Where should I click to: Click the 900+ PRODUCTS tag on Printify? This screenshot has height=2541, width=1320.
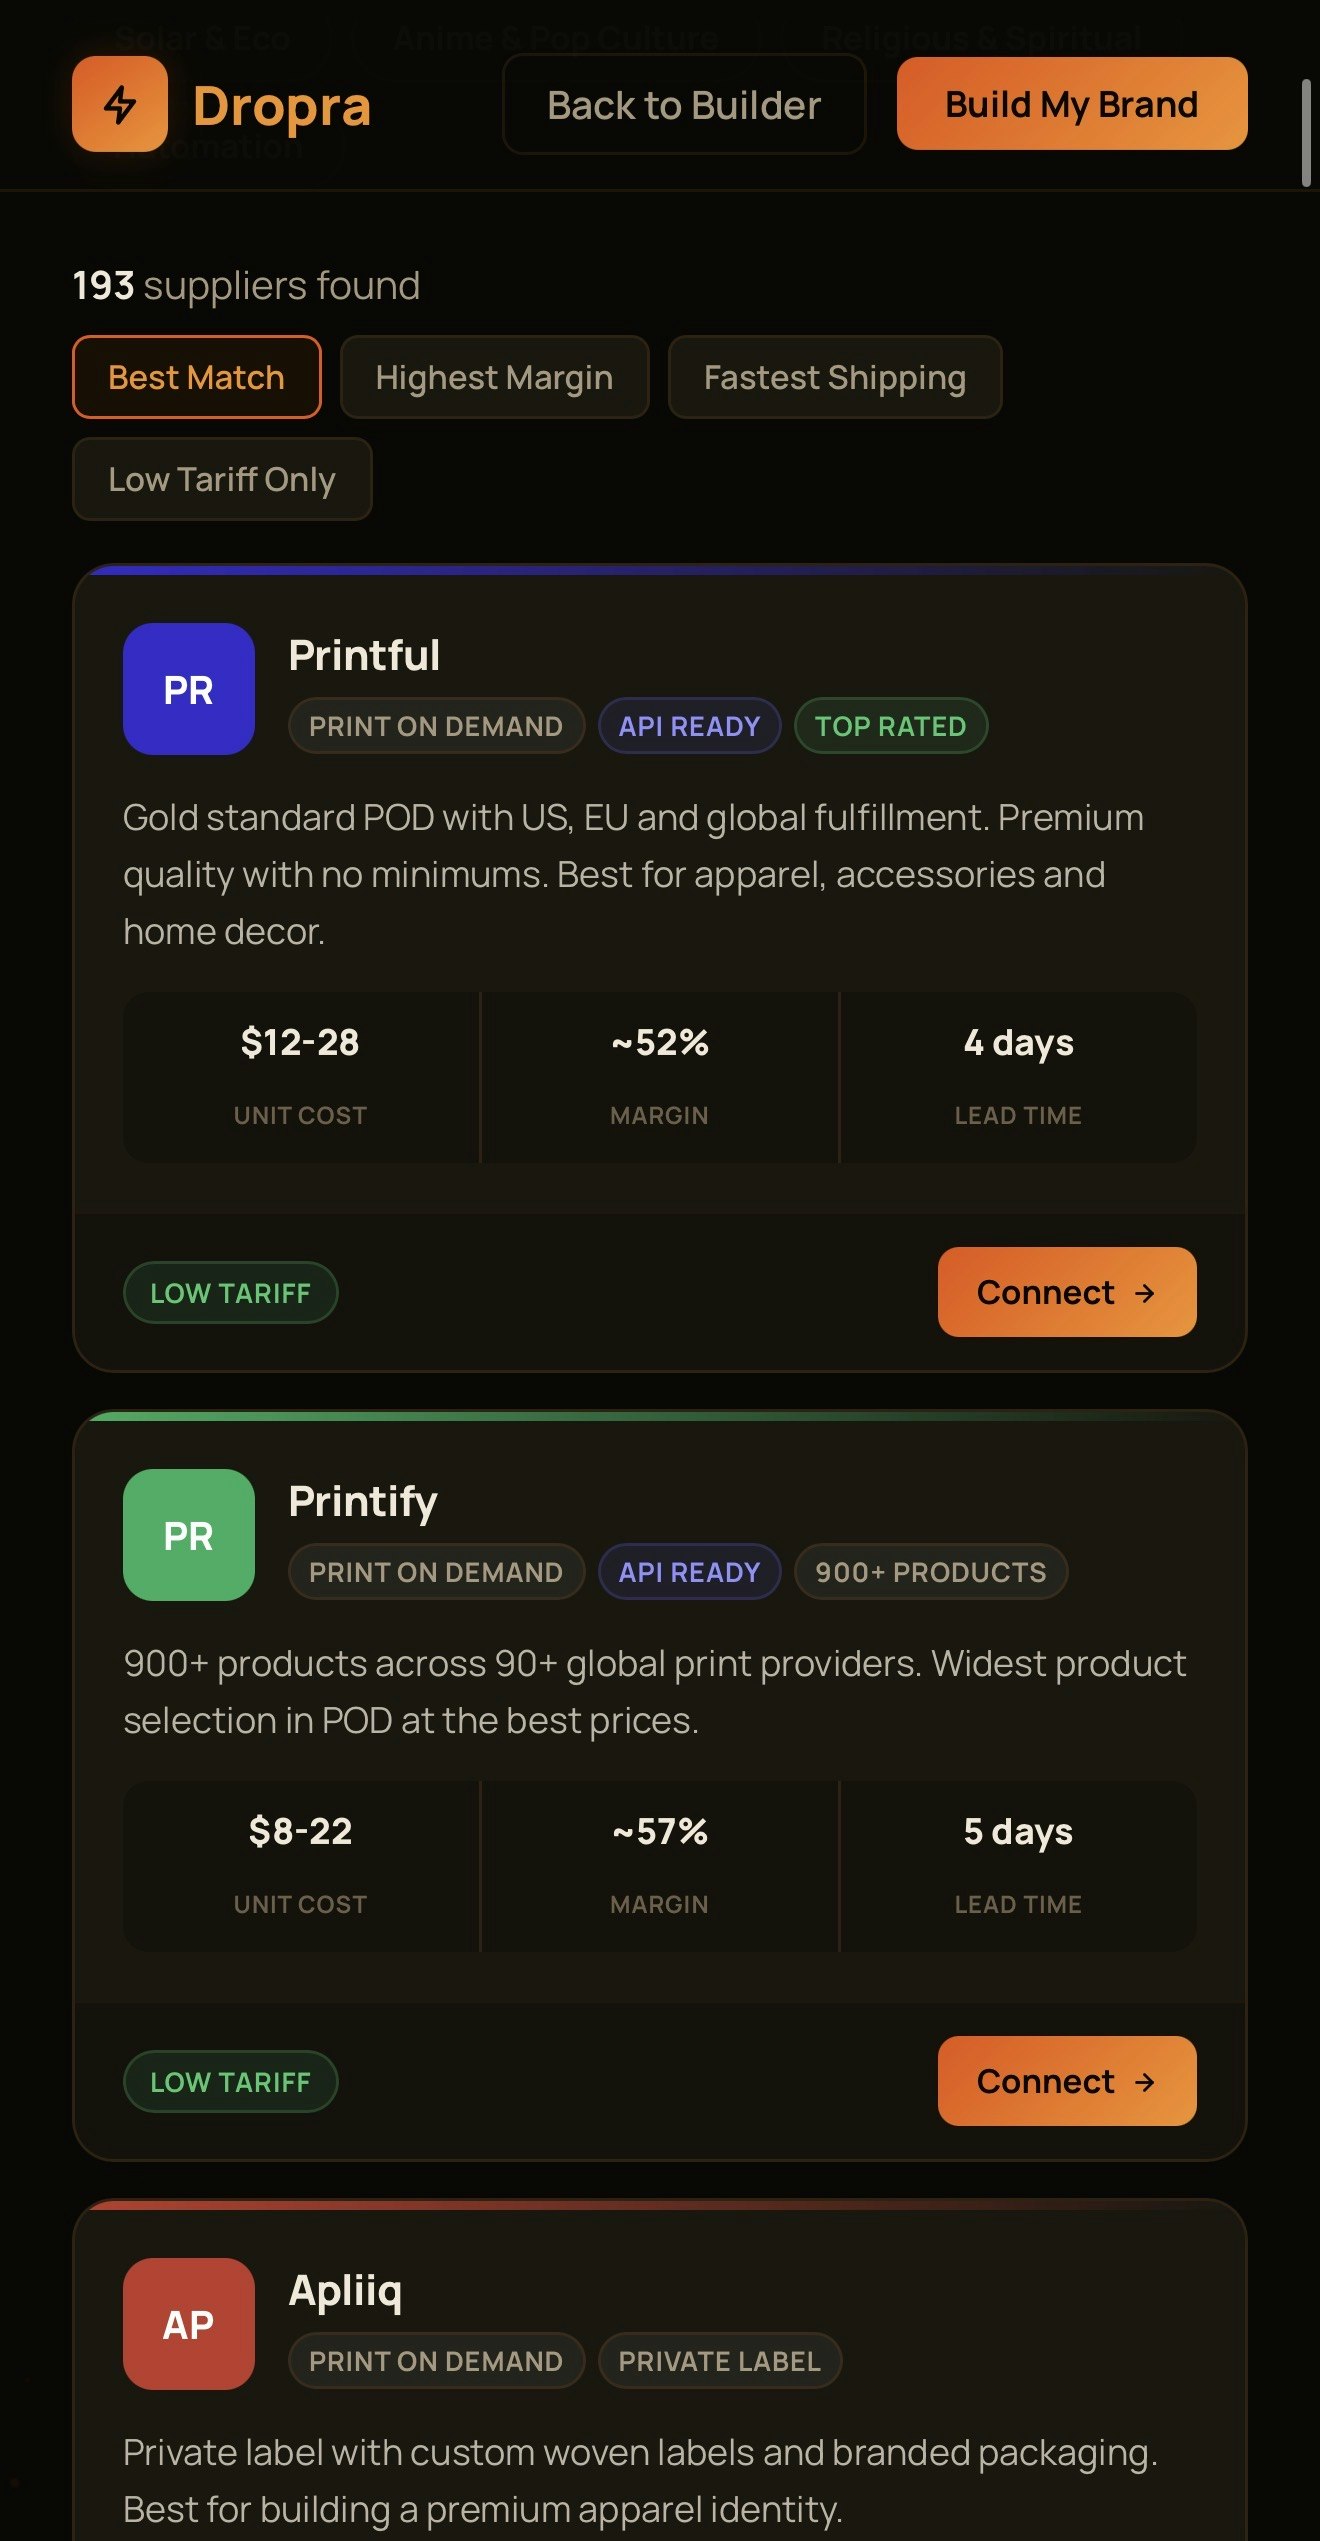pyautogui.click(x=930, y=1571)
